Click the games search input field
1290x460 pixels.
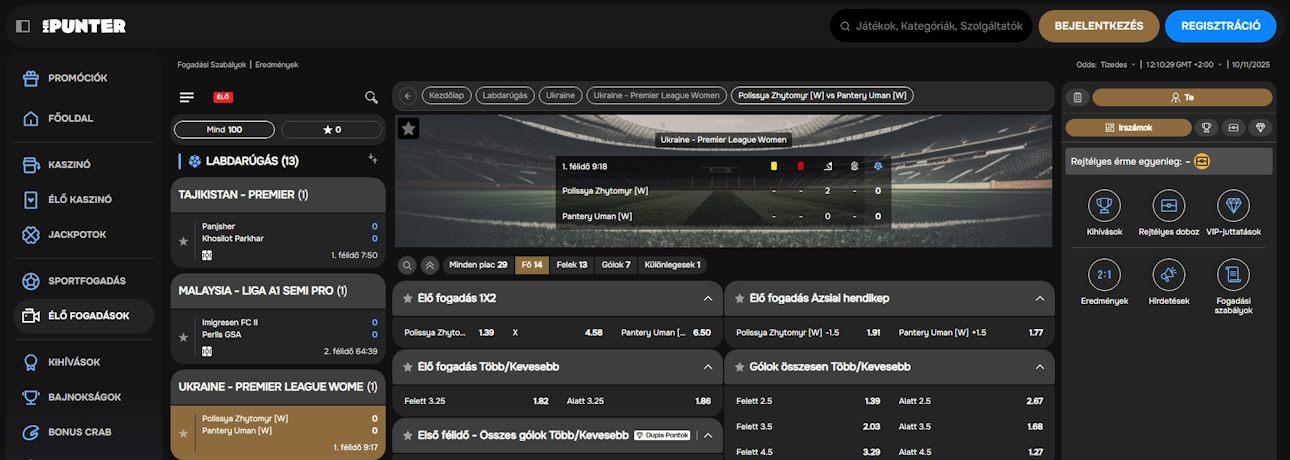coord(938,26)
